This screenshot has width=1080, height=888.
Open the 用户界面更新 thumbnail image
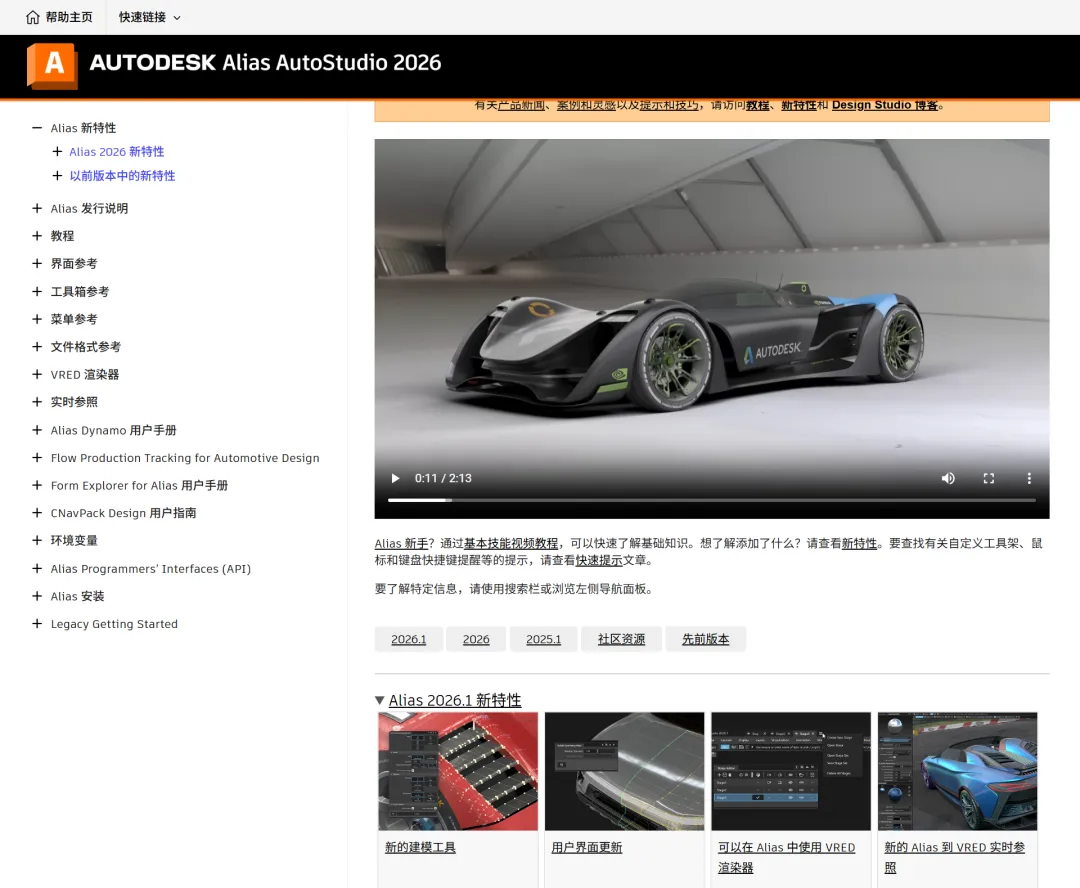tap(624, 771)
